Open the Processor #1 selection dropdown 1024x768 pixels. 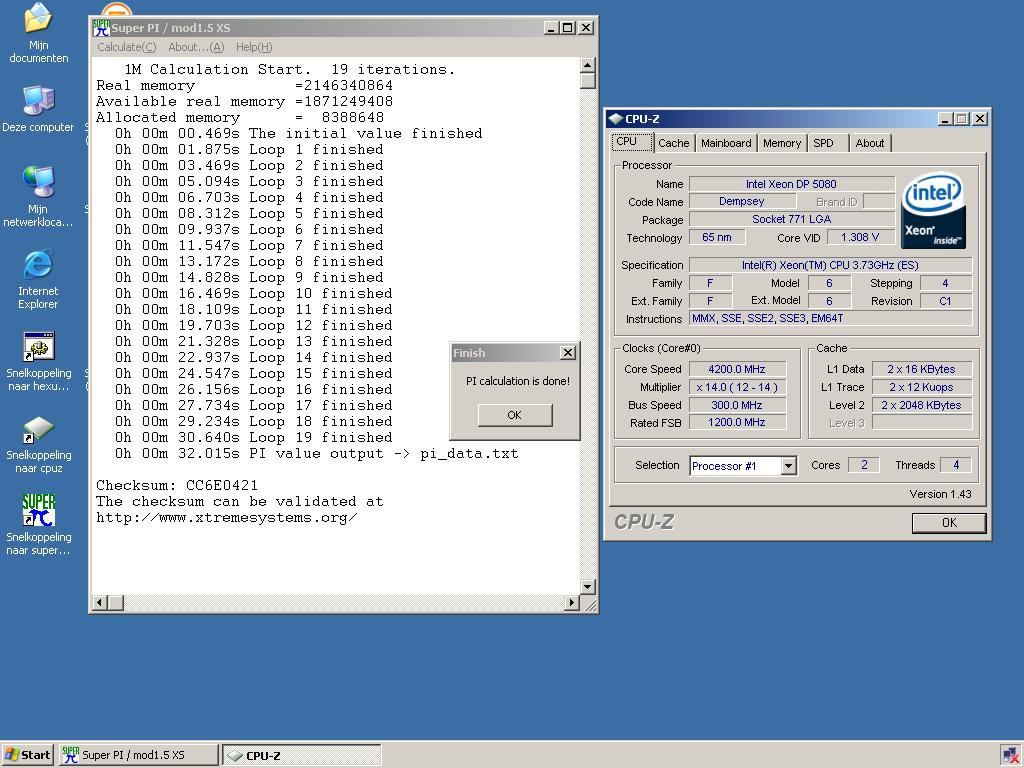pos(788,466)
